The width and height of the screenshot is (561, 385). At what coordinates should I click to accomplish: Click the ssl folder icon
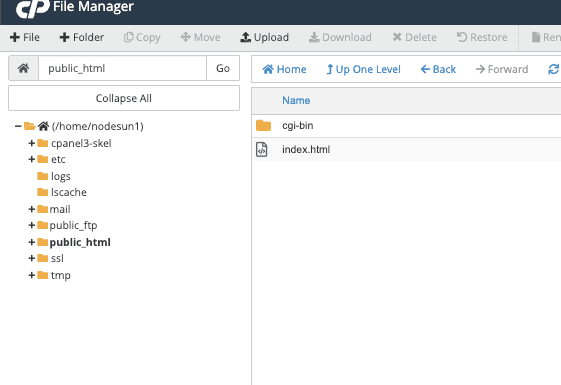[43, 258]
